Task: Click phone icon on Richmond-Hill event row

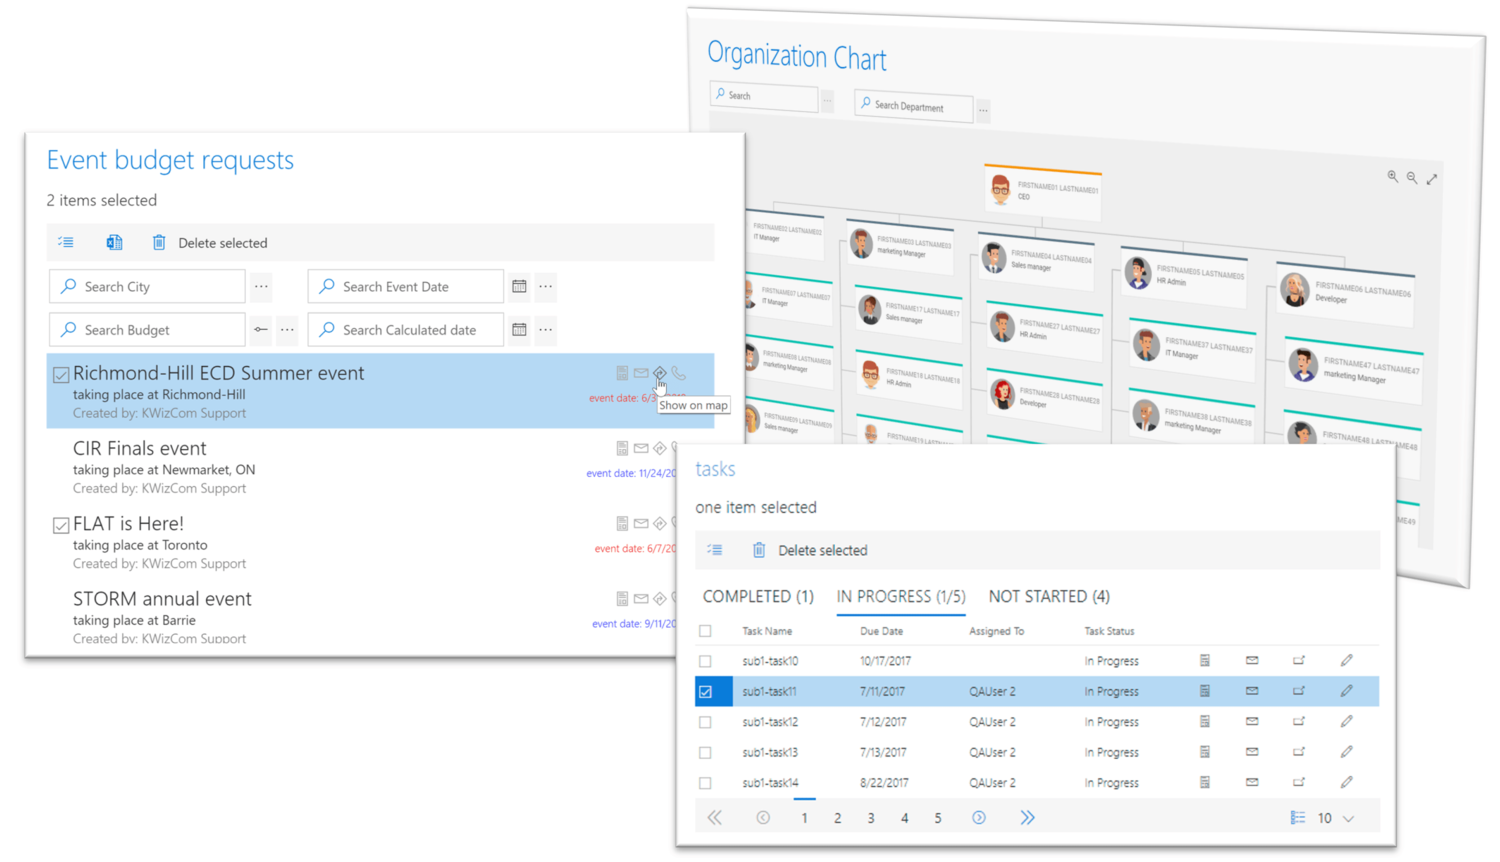Action: click(x=679, y=374)
